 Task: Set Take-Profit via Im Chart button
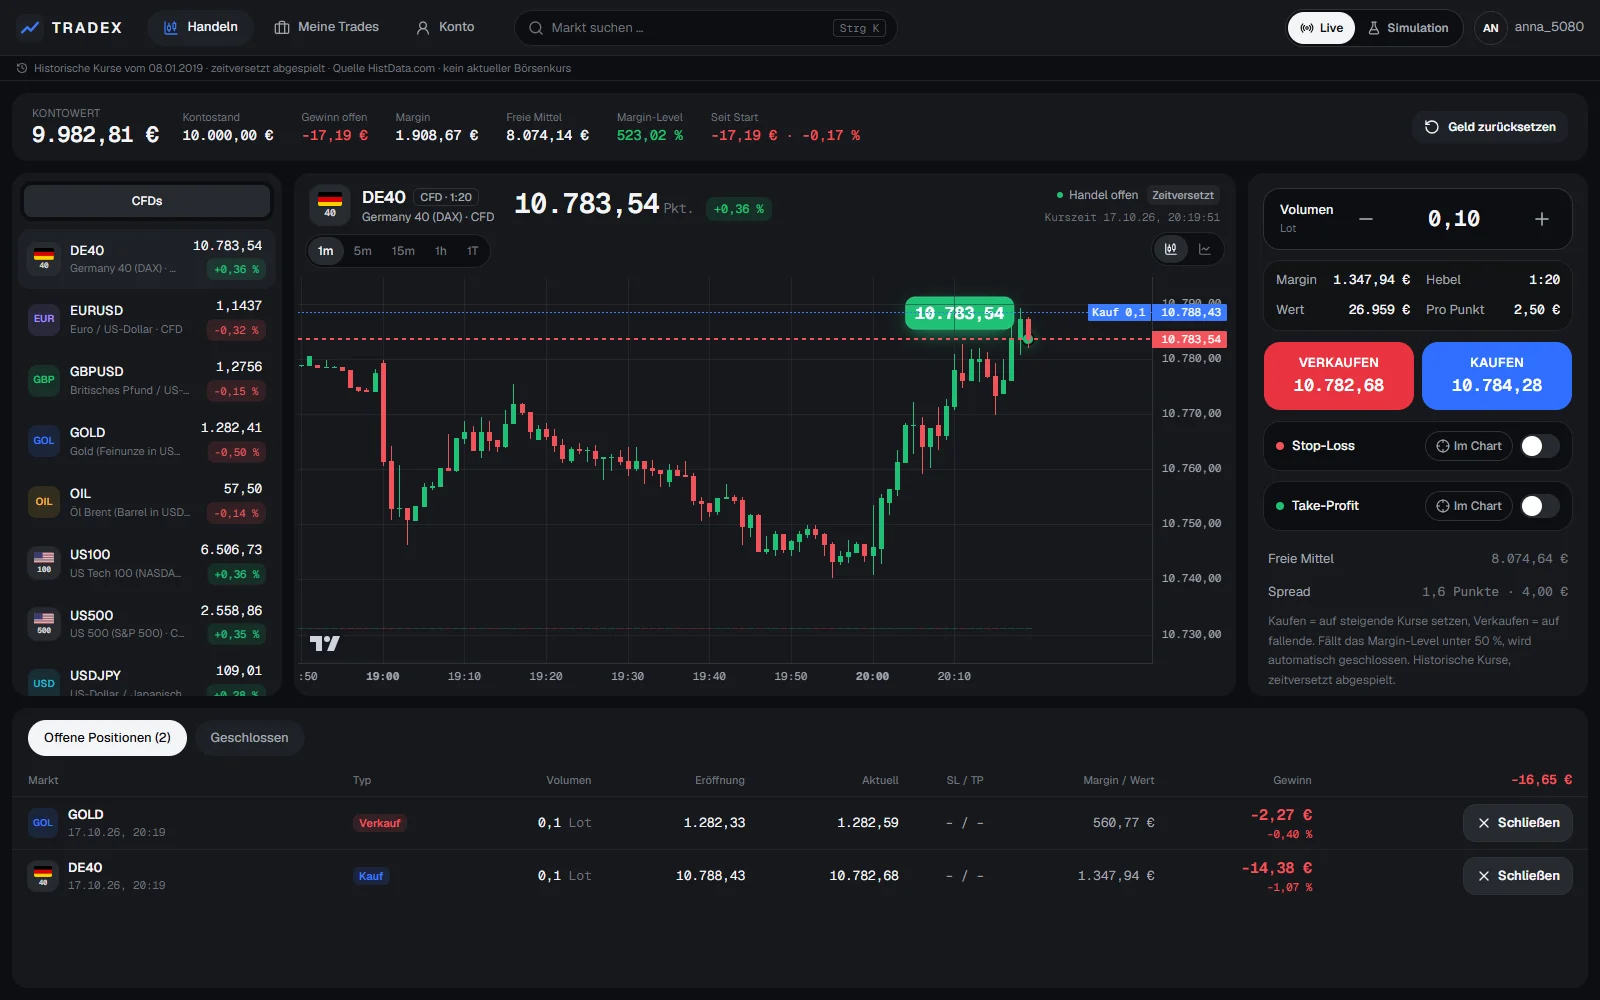pyautogui.click(x=1469, y=506)
